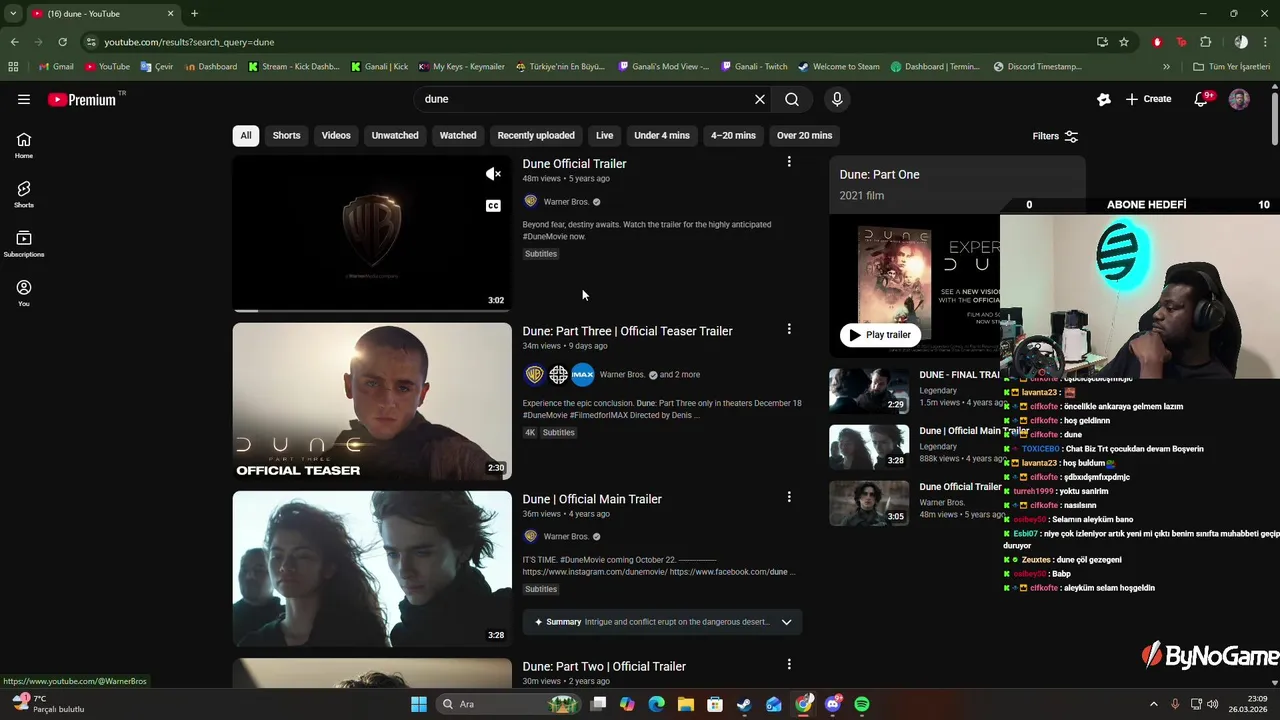Play trailer for Dune: Part One
Screen dimensions: 1280x720
(880, 335)
